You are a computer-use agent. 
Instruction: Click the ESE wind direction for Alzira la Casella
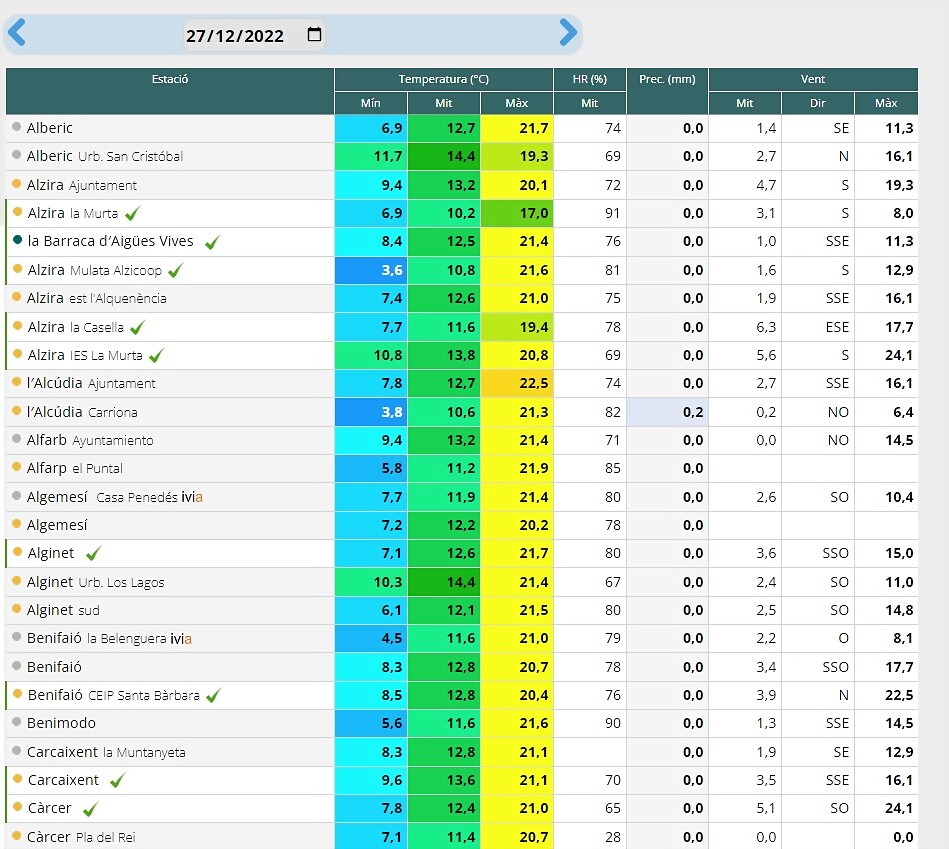point(837,327)
